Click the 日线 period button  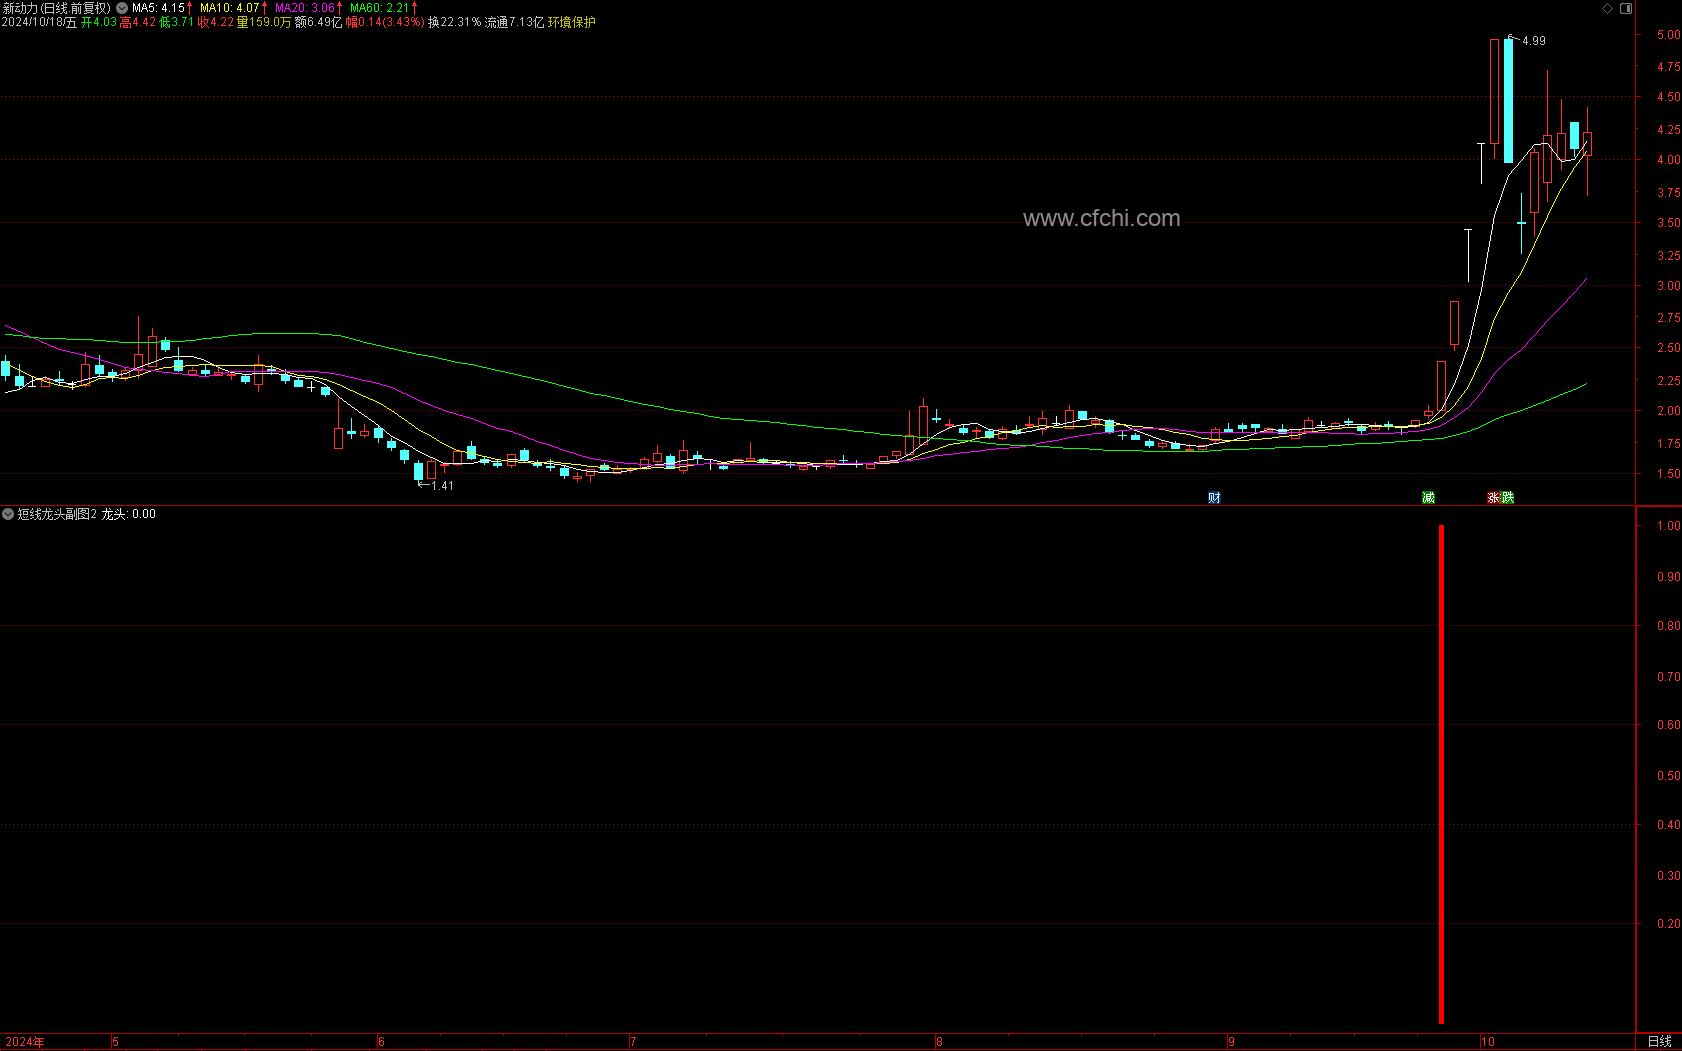[1660, 1042]
